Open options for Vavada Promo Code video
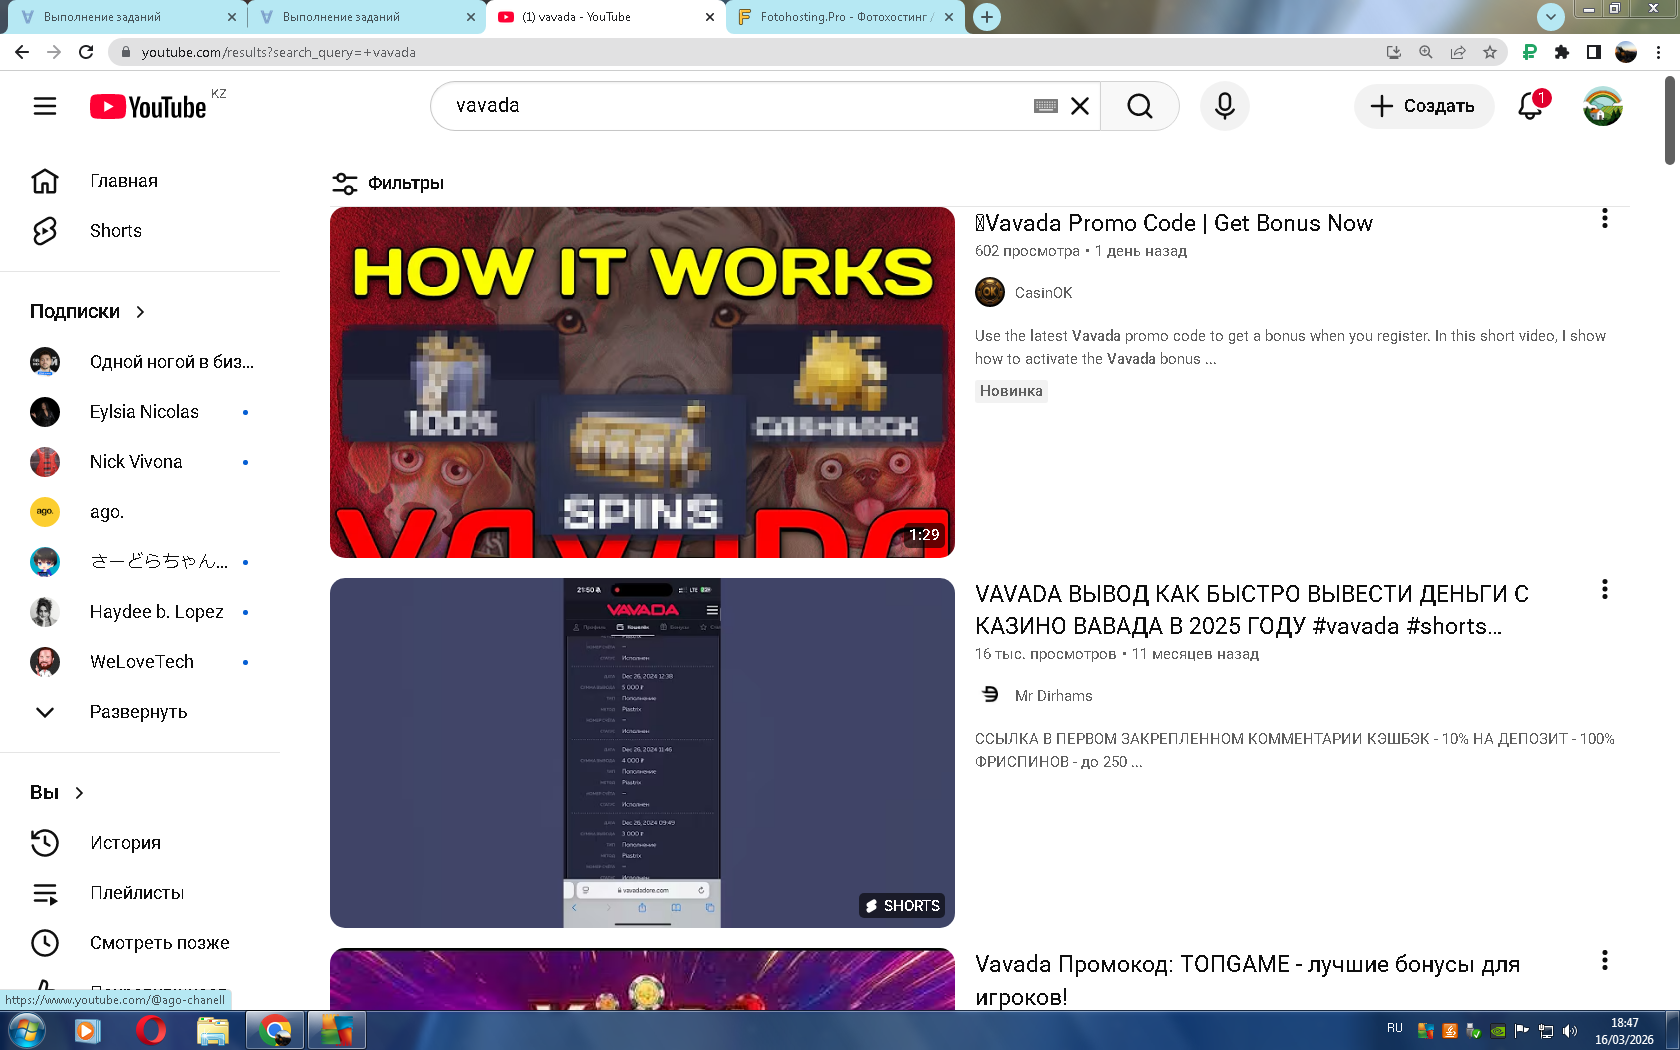Screen dimensions: 1680x1050 click(x=1605, y=219)
